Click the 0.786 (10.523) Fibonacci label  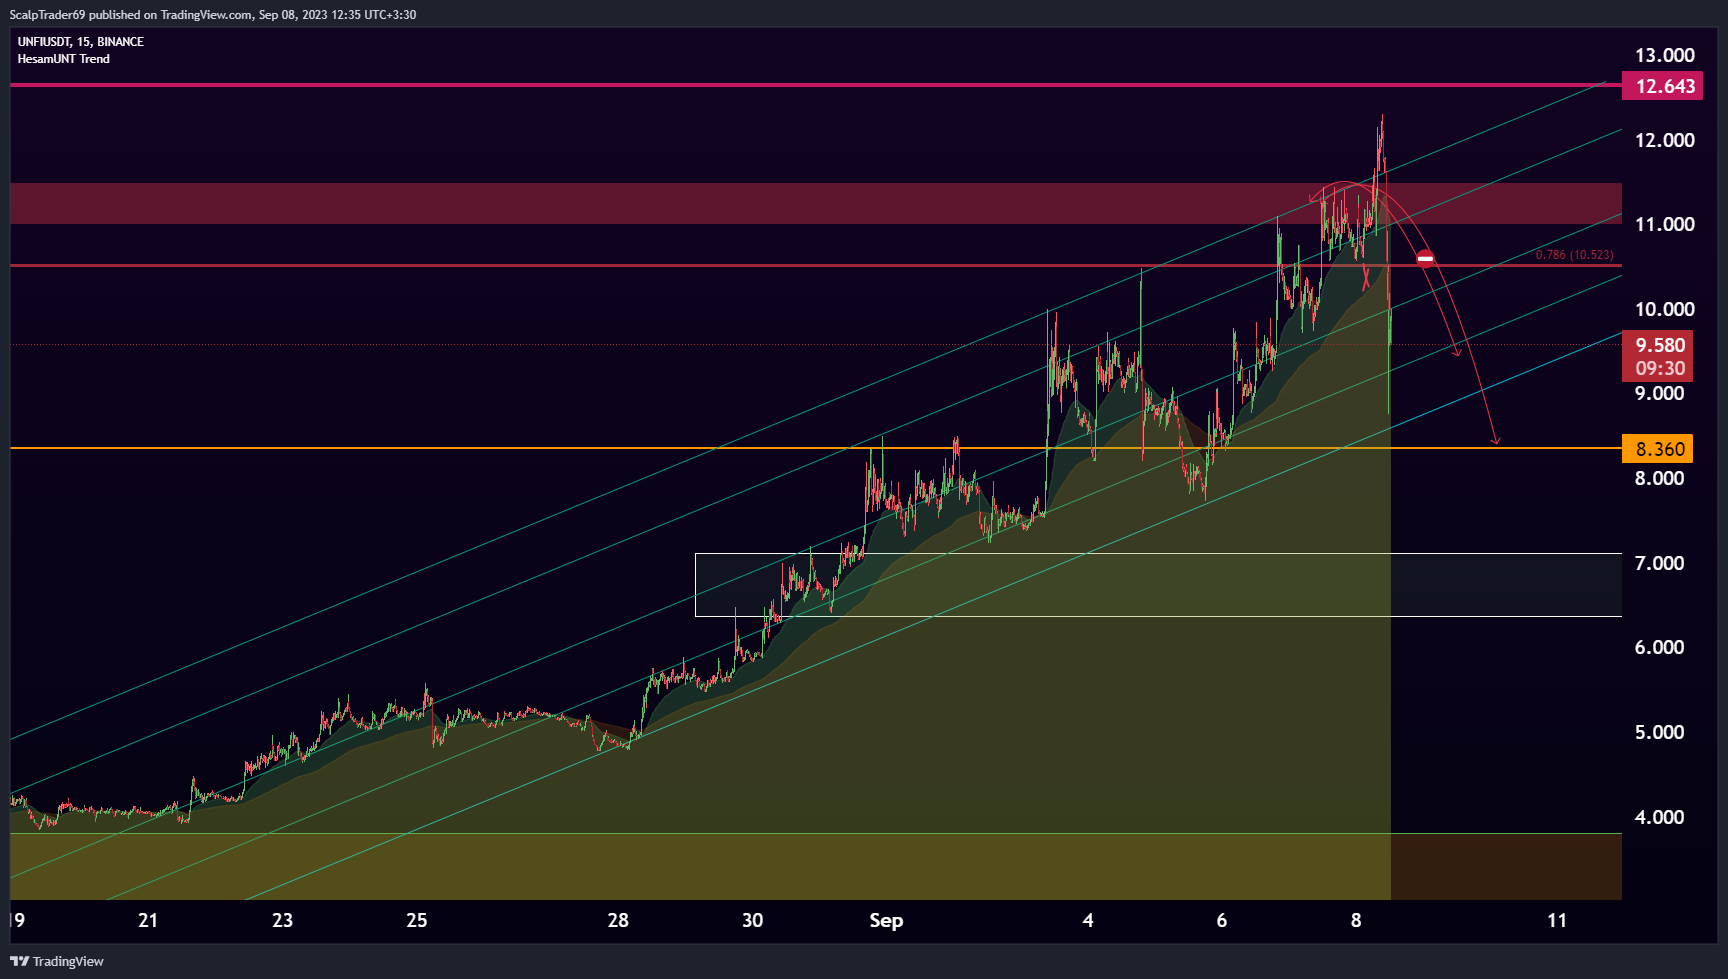1574,255
